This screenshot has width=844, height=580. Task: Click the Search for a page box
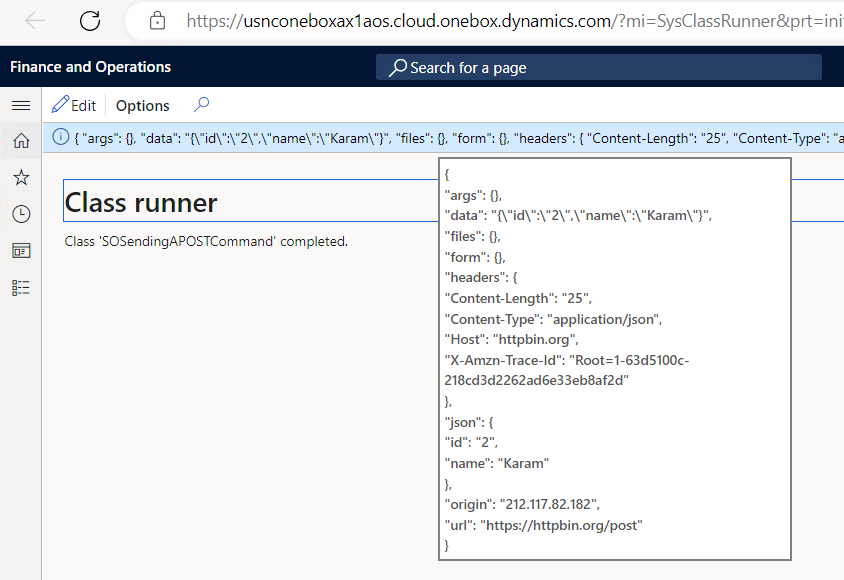(599, 67)
